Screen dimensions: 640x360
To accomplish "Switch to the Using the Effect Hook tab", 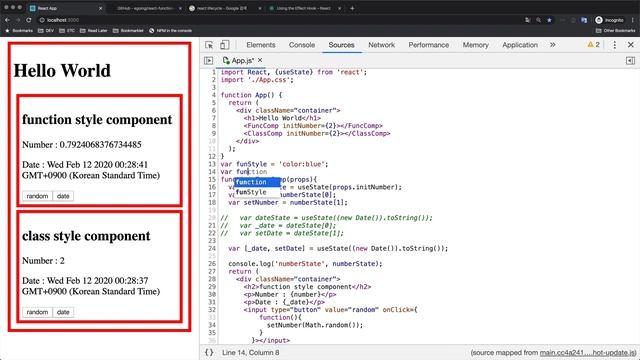I will click(x=303, y=8).
